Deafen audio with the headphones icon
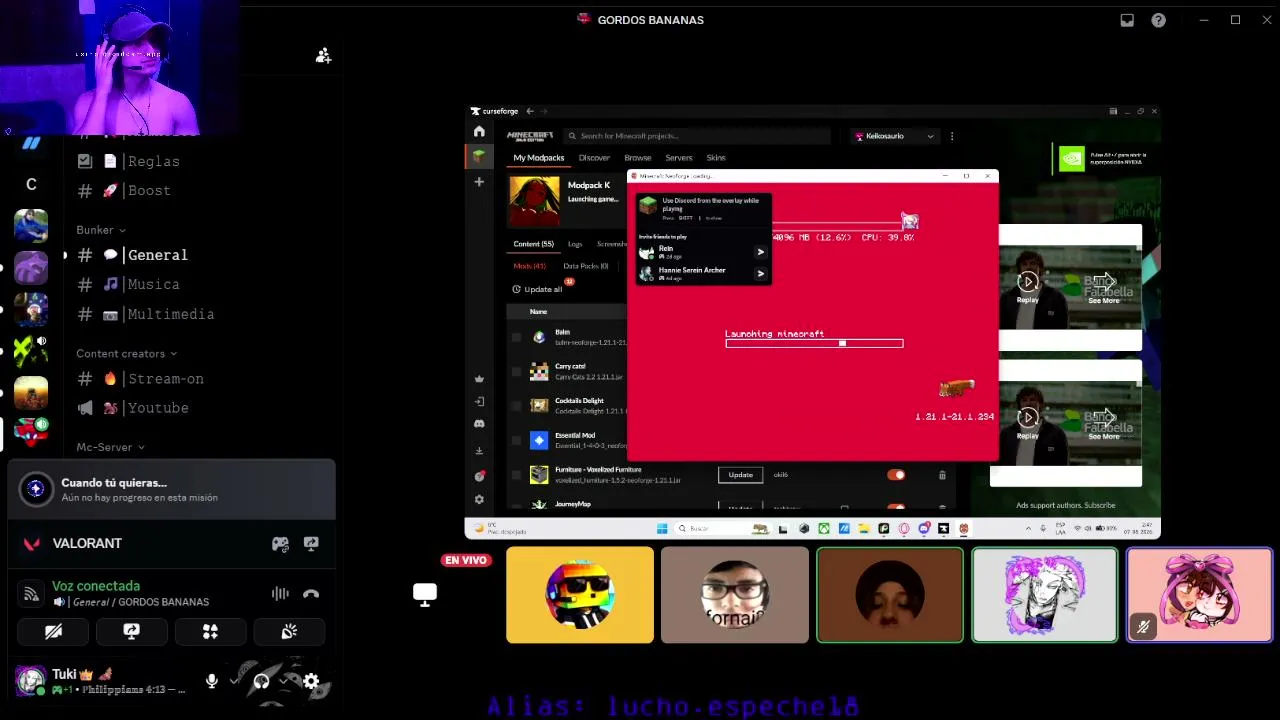Viewport: 1280px width, 720px height. click(261, 681)
